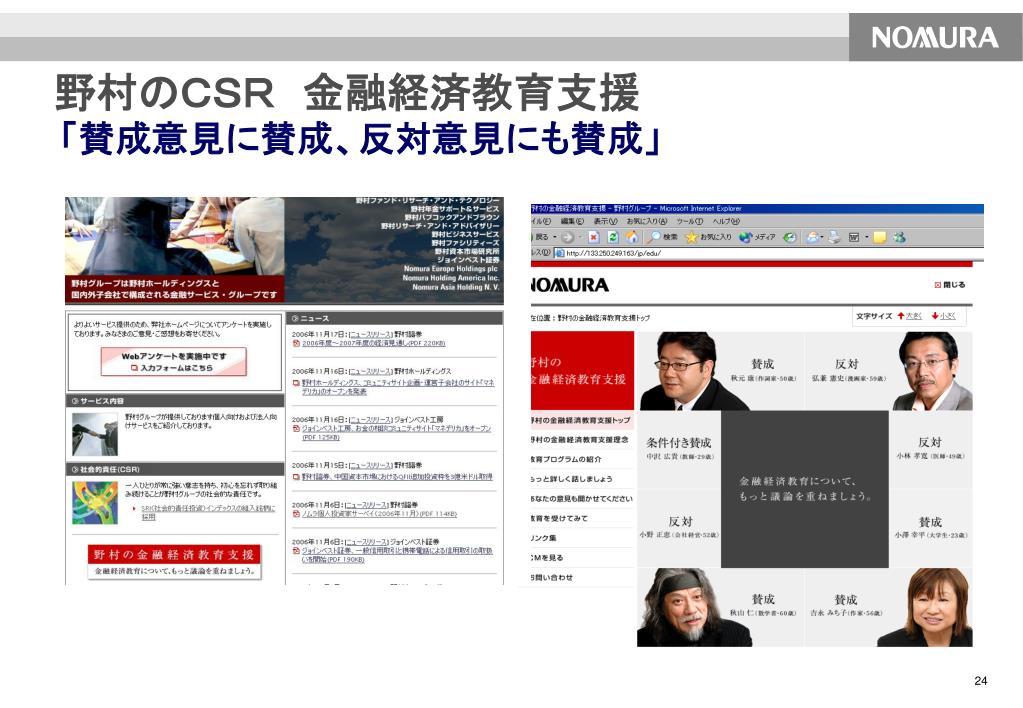Click PDF icon beside 2006年度～2007年度 news item

[296, 343]
